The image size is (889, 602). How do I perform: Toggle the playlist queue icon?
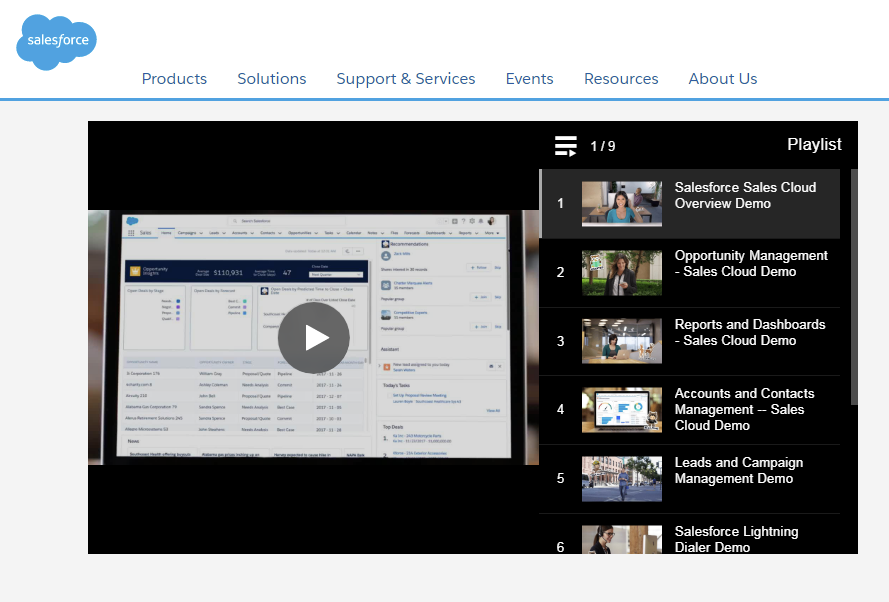(566, 146)
